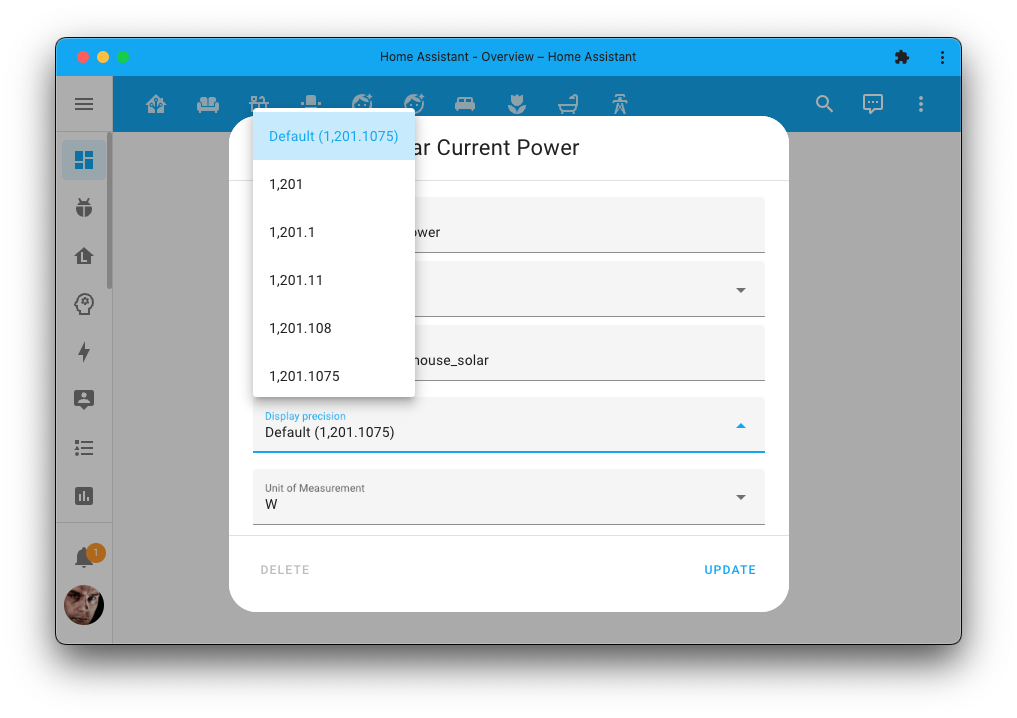Image resolution: width=1017 pixels, height=718 pixels.
Task: Switch to the flower dashboard tab
Action: [517, 103]
